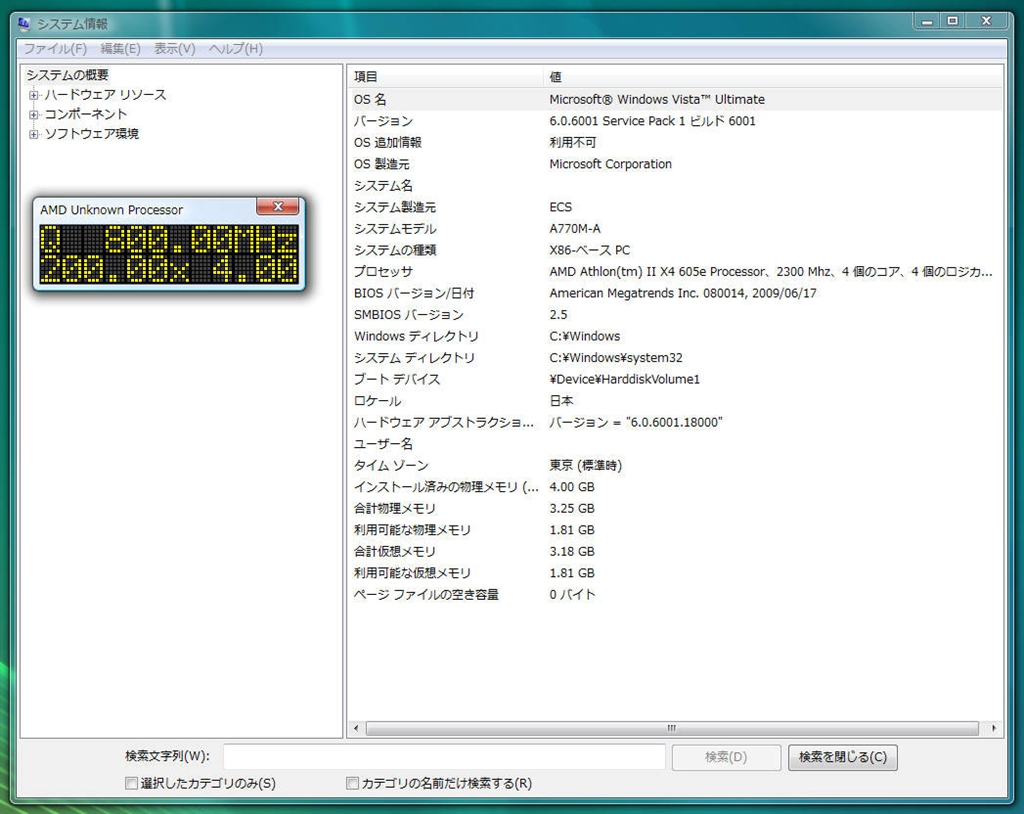Select 利用可能な仮想メモリ row label
This screenshot has width=1024, height=814.
pyautogui.click(x=412, y=574)
